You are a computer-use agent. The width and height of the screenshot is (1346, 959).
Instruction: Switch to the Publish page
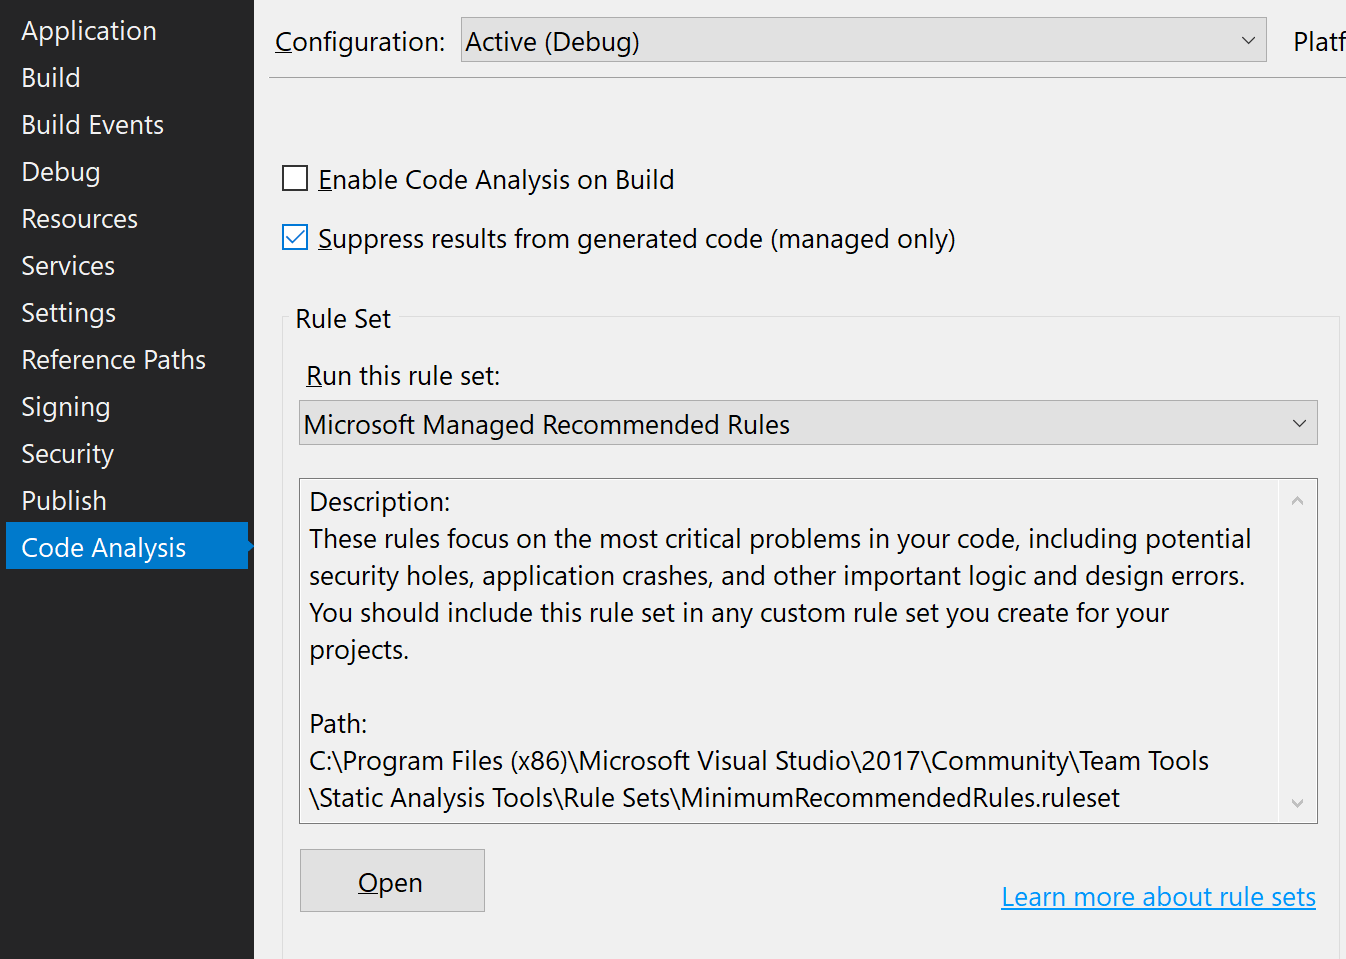click(x=63, y=500)
